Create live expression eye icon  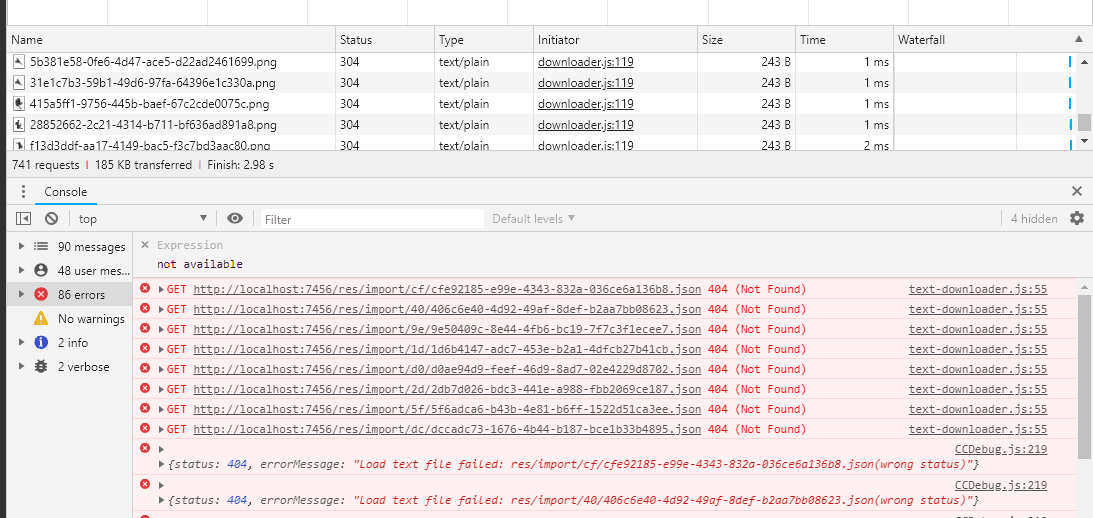pos(235,219)
